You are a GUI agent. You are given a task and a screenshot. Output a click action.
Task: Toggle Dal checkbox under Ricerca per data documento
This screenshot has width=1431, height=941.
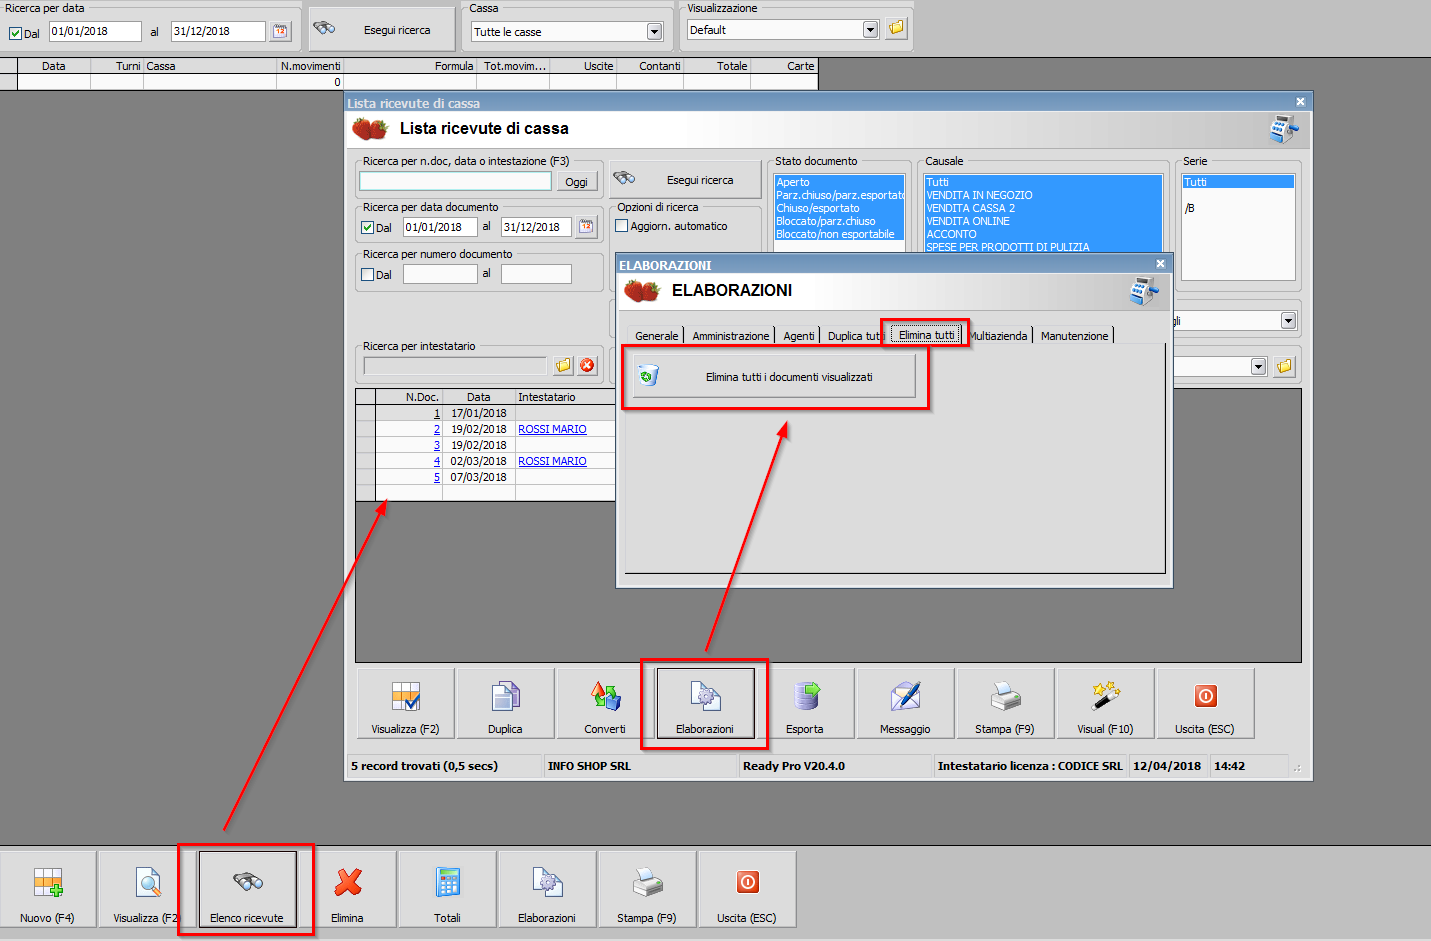point(367,228)
